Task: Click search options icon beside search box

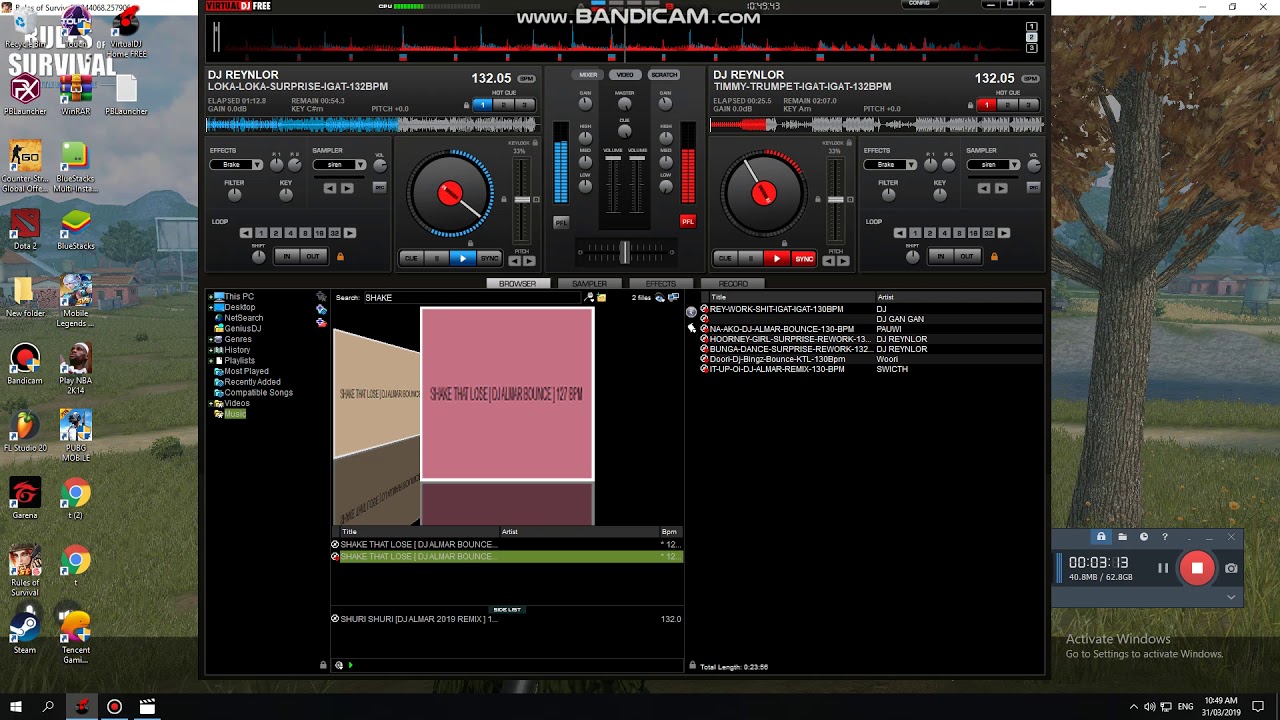Action: pos(589,298)
